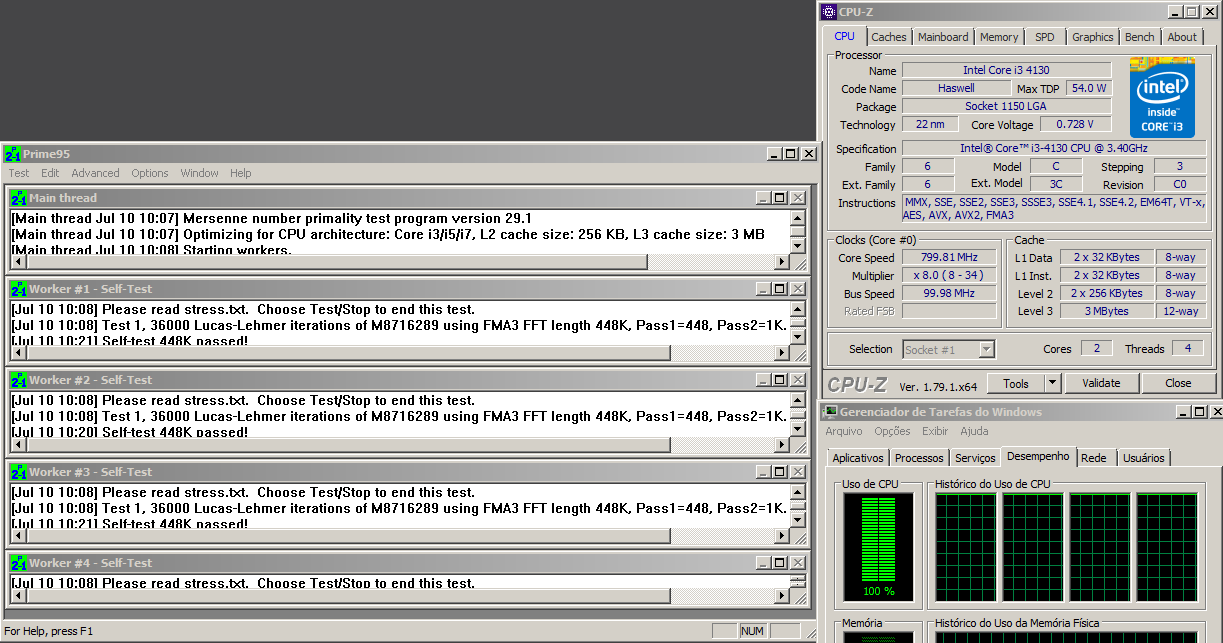Viewport: 1223px width, 643px height.
Task: Click the '100 %' CPU usage meter
Action: click(x=878, y=546)
